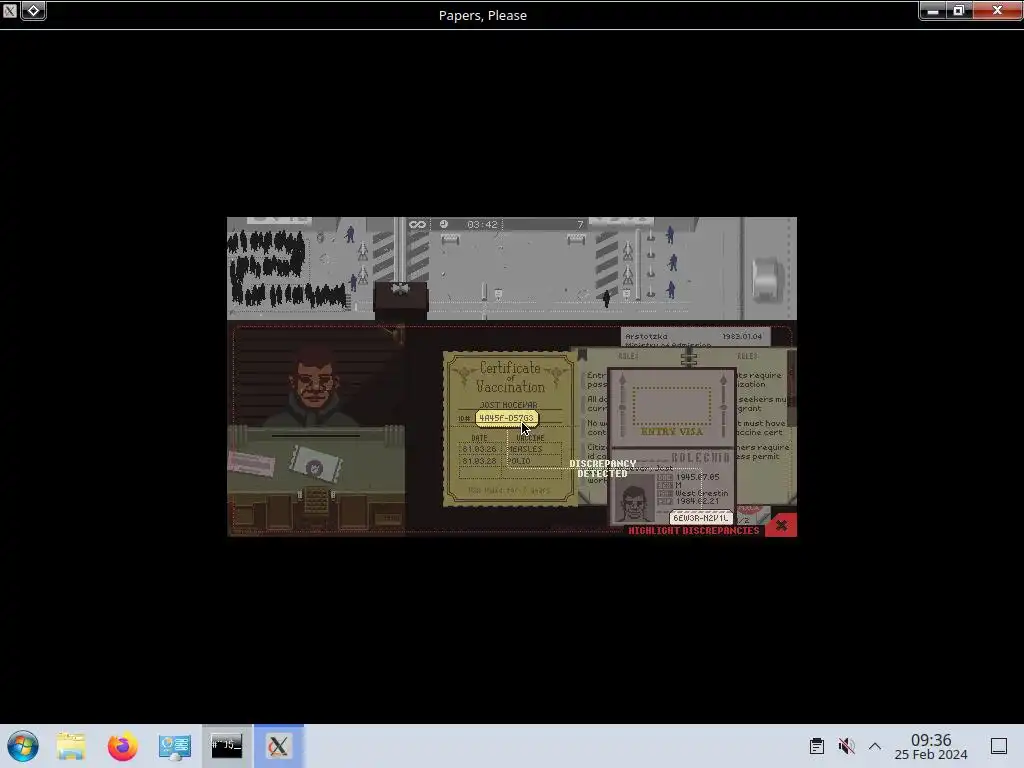This screenshot has height=768, width=1024.
Task: Click the DISCREPANCY DETECTED message
Action: click(602, 468)
